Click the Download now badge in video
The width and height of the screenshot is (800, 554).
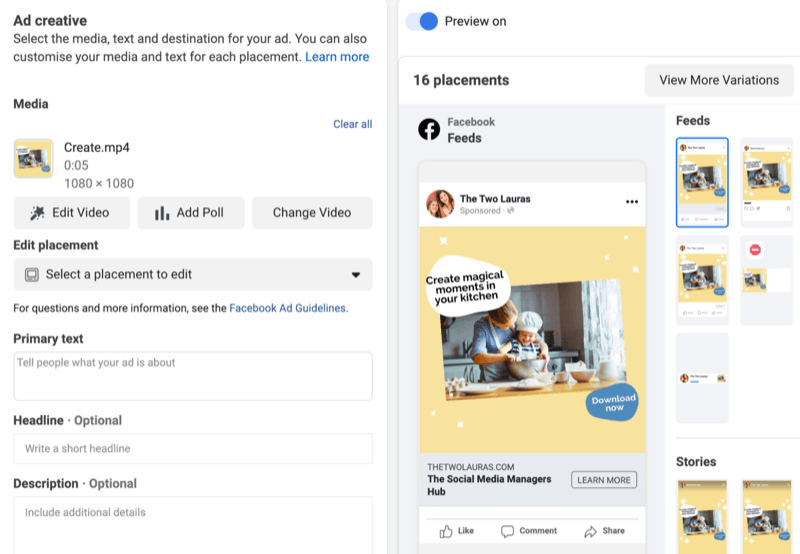coord(613,402)
